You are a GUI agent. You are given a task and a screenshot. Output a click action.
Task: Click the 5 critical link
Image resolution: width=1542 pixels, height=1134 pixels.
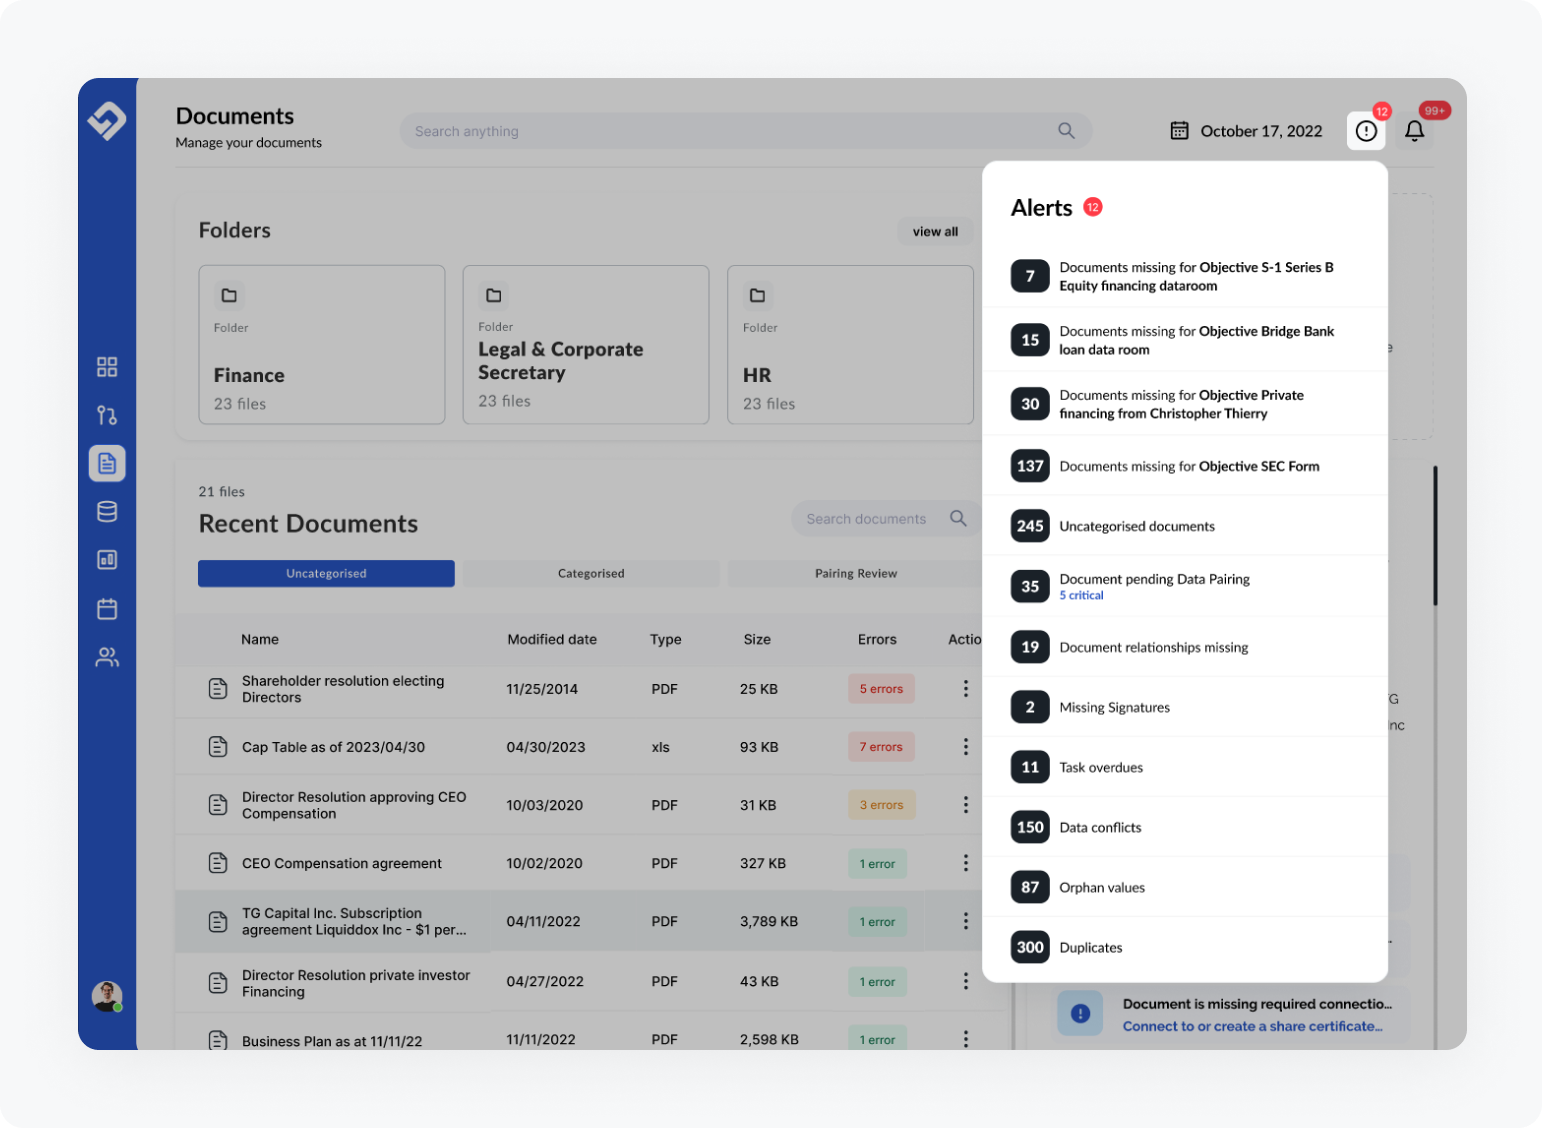[x=1081, y=596]
